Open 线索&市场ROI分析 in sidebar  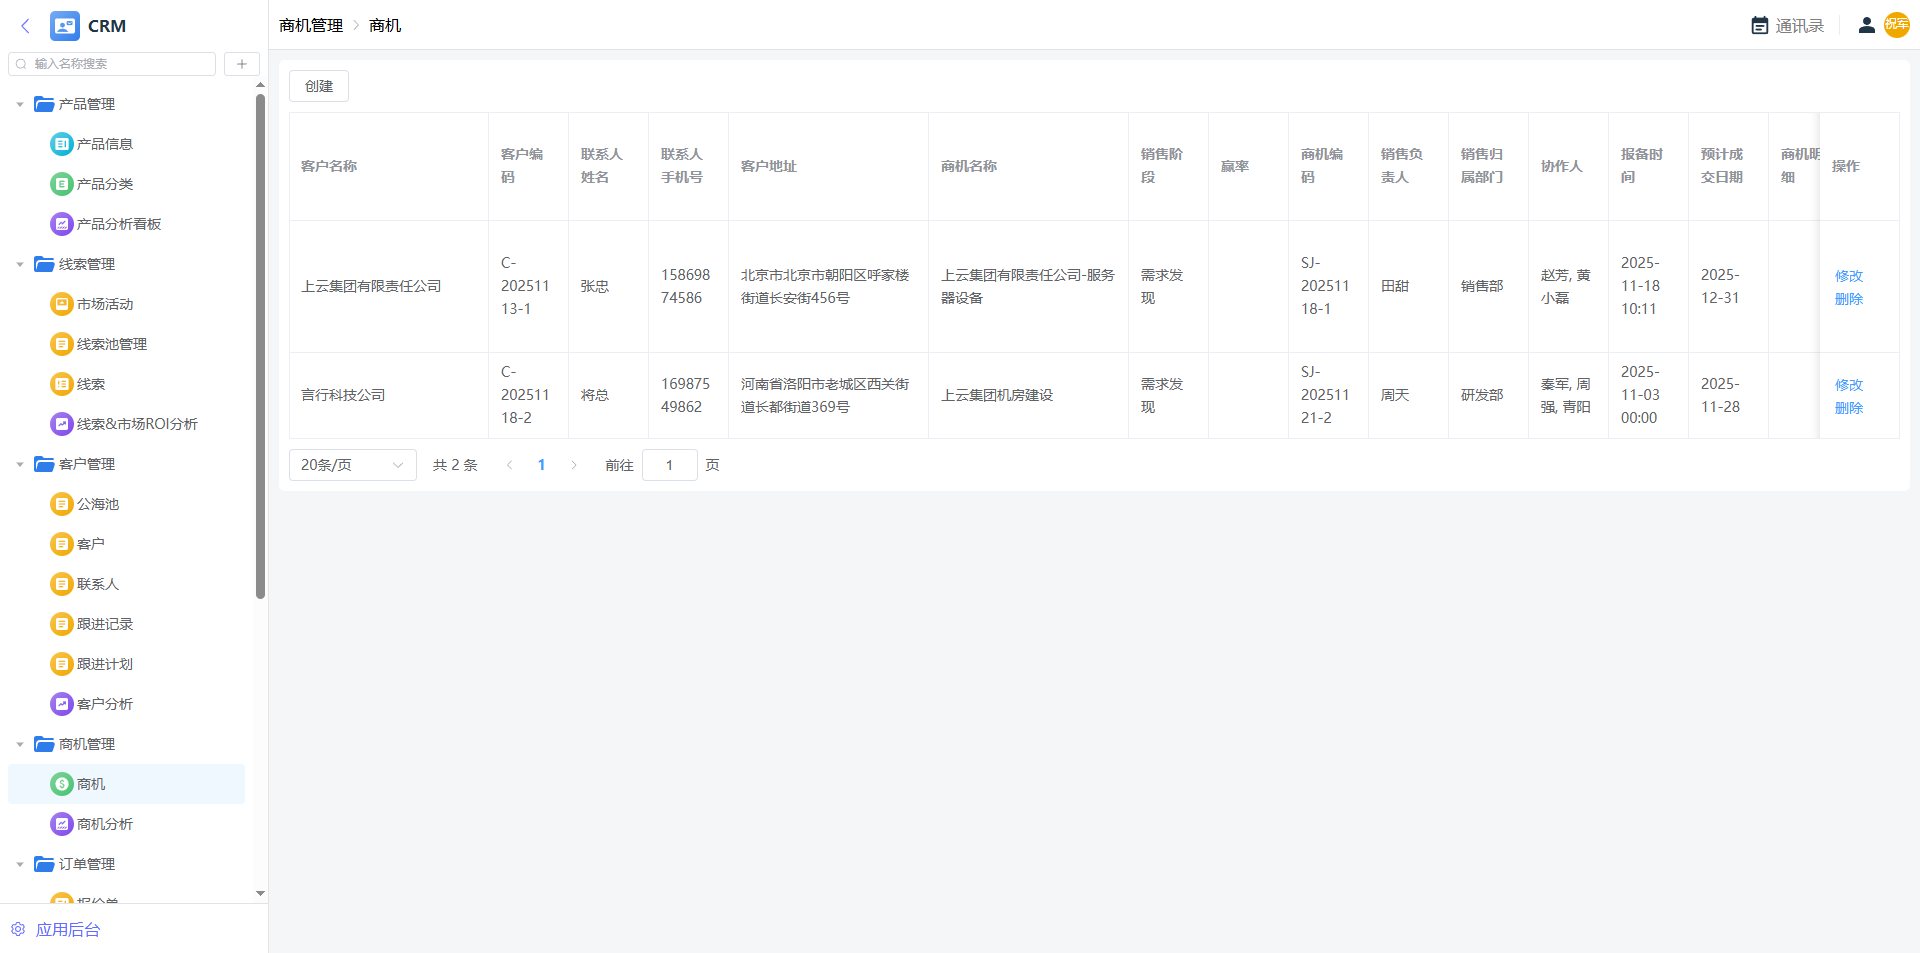pyautogui.click(x=137, y=424)
